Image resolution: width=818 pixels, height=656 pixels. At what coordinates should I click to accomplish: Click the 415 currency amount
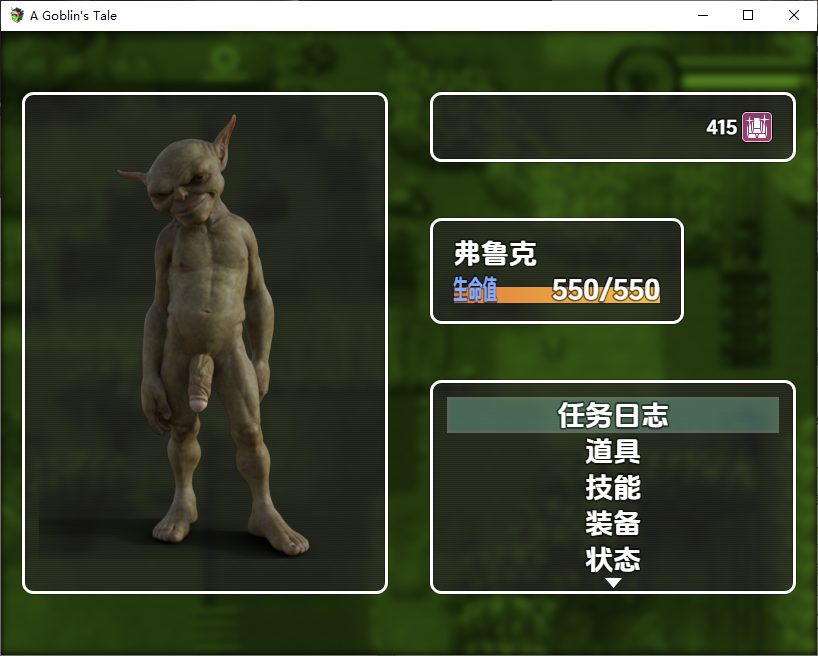tap(721, 127)
